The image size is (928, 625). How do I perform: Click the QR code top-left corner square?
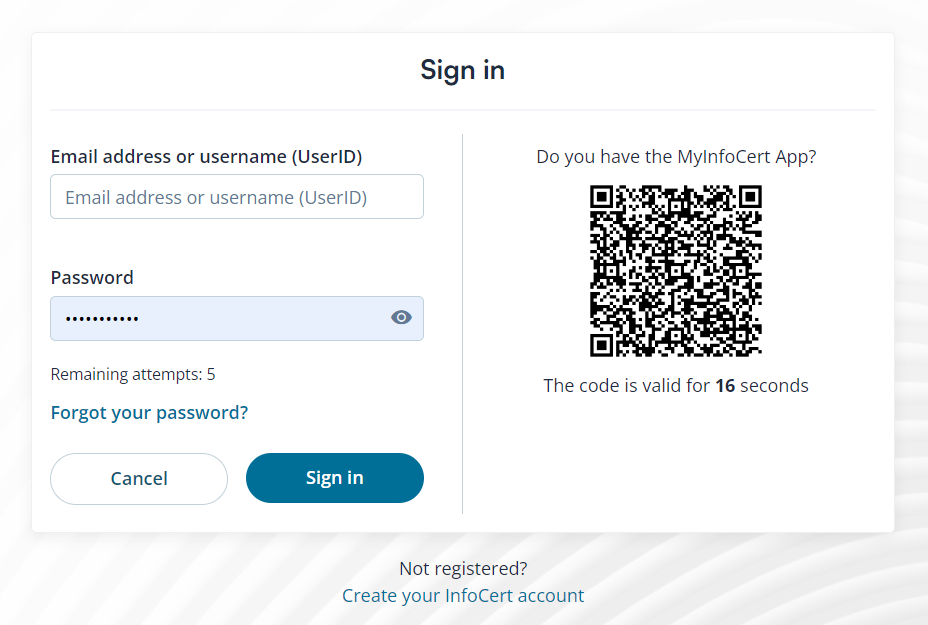(602, 197)
